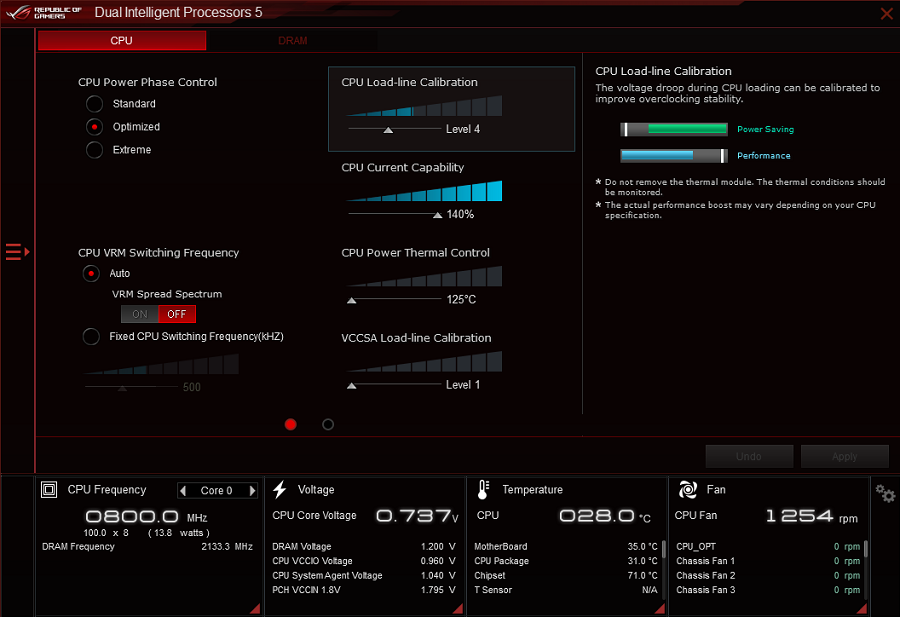Select previous core with left arrow
The width and height of the screenshot is (900, 617).
(183, 491)
